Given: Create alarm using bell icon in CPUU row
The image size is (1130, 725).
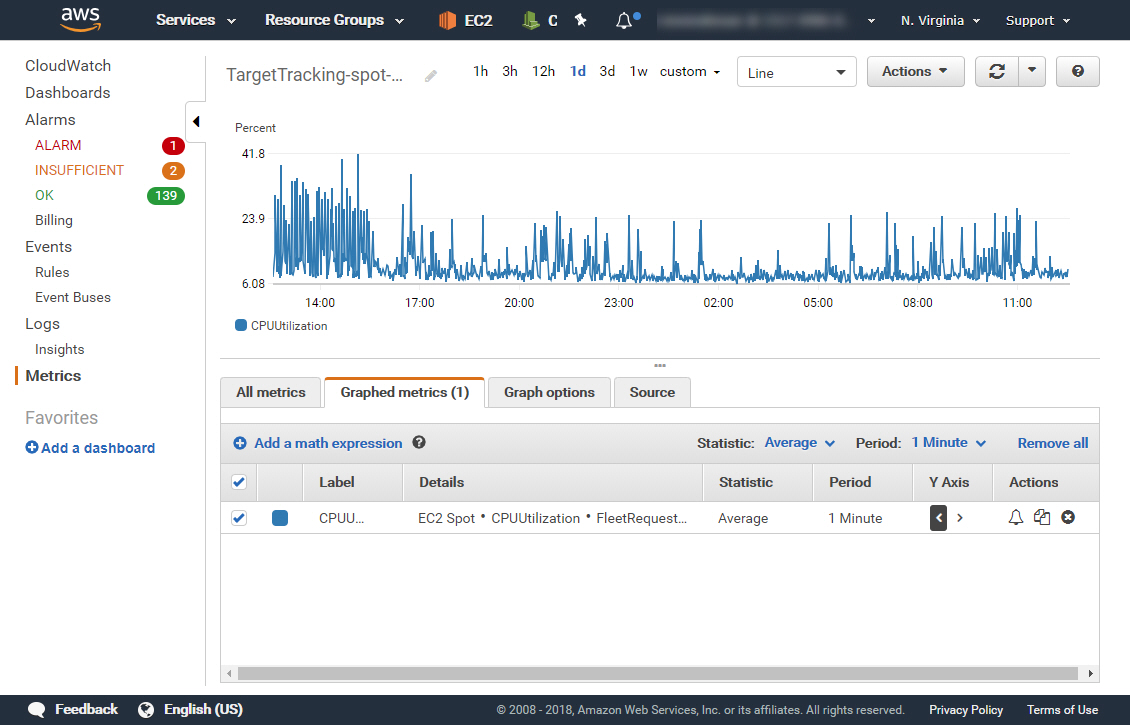Looking at the screenshot, I should point(1015,517).
